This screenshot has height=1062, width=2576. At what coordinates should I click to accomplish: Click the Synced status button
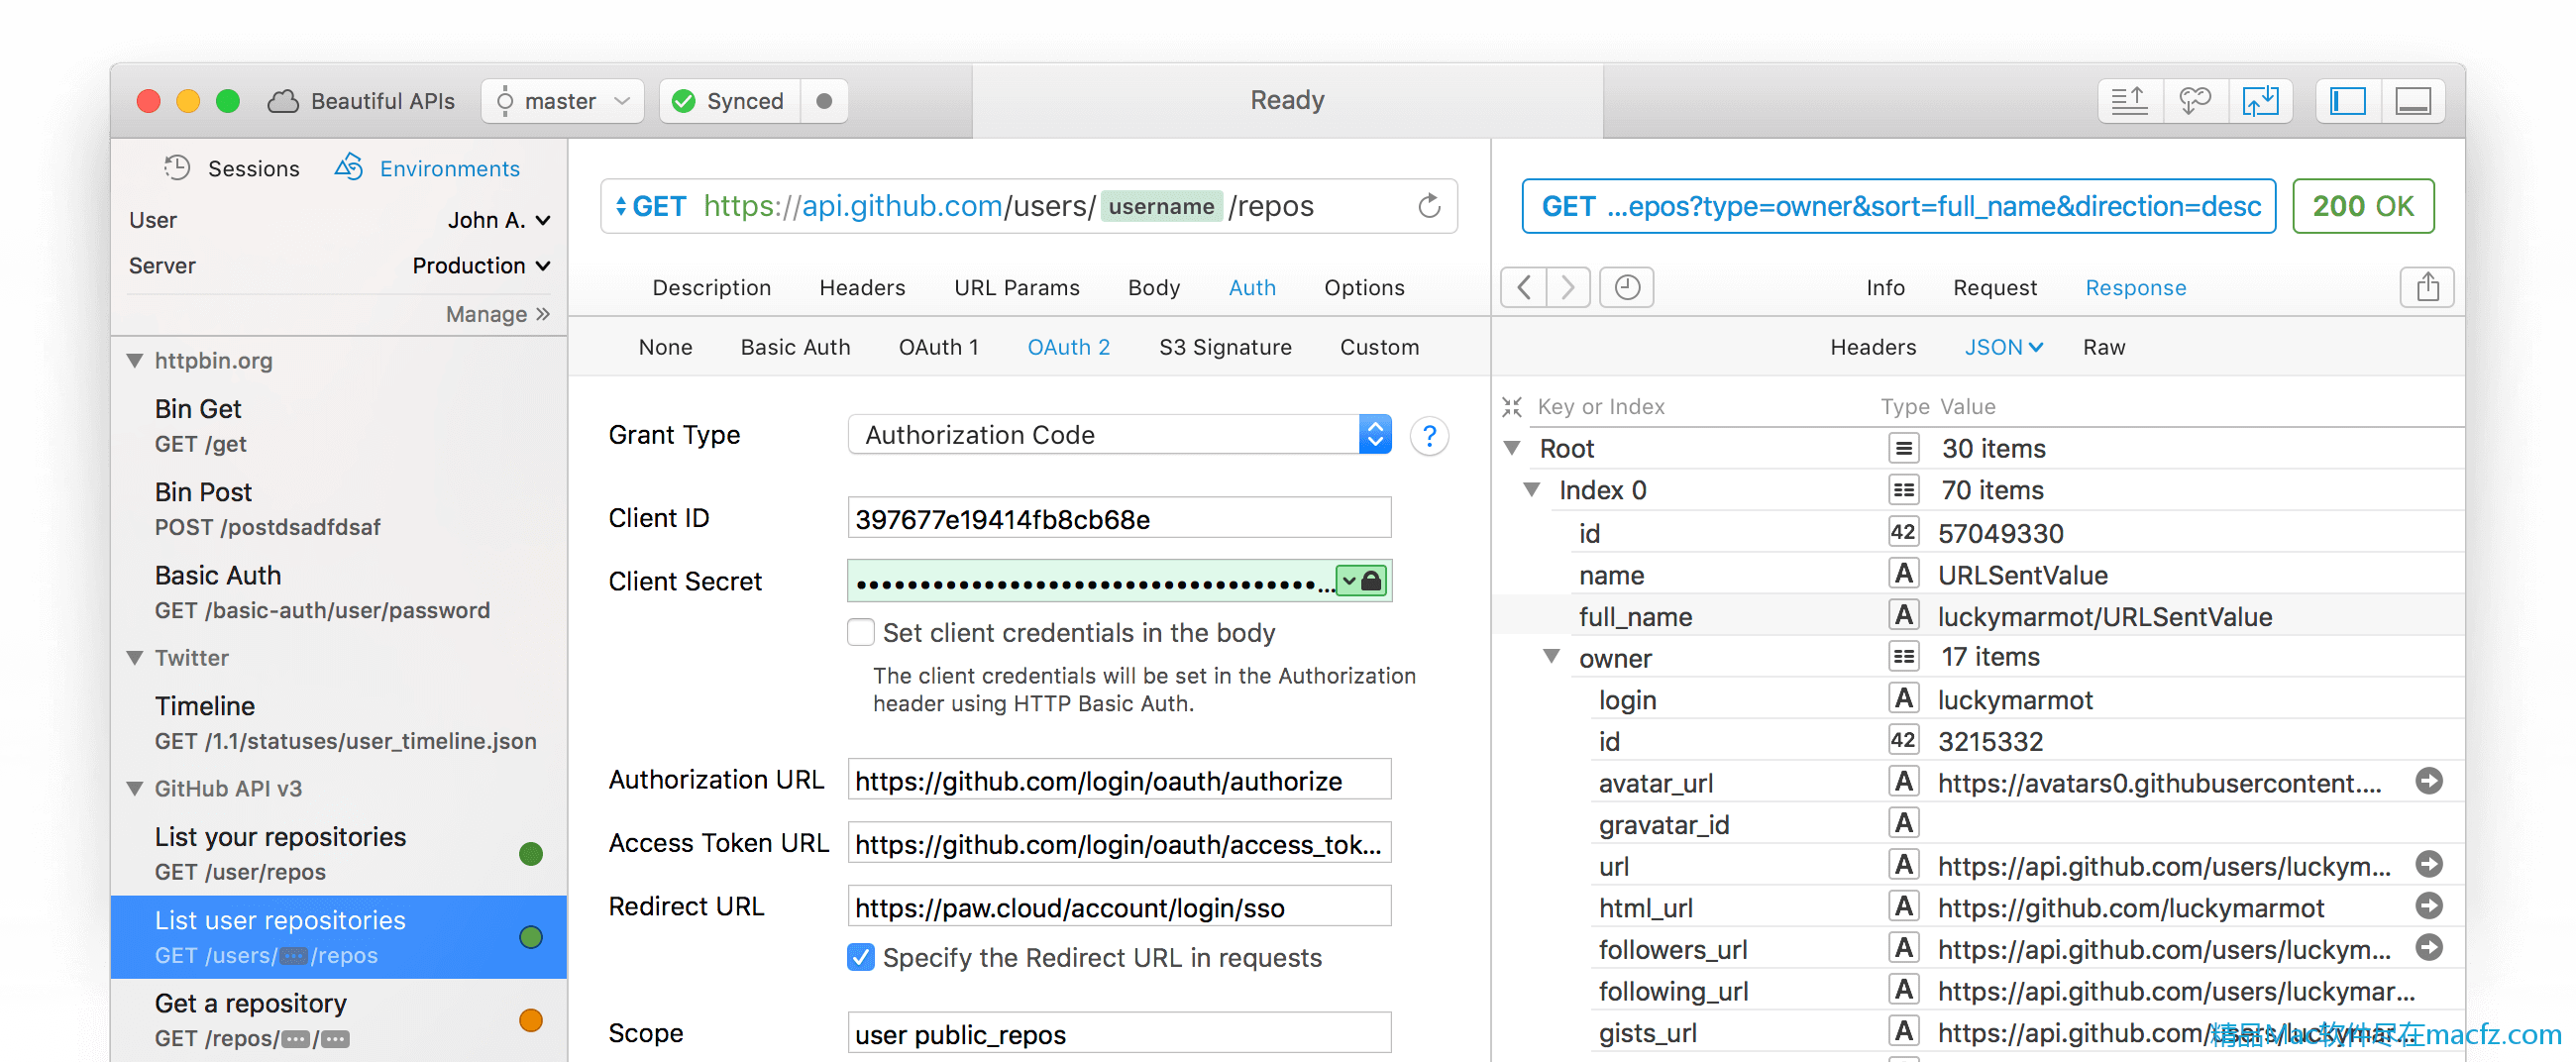pos(730,101)
